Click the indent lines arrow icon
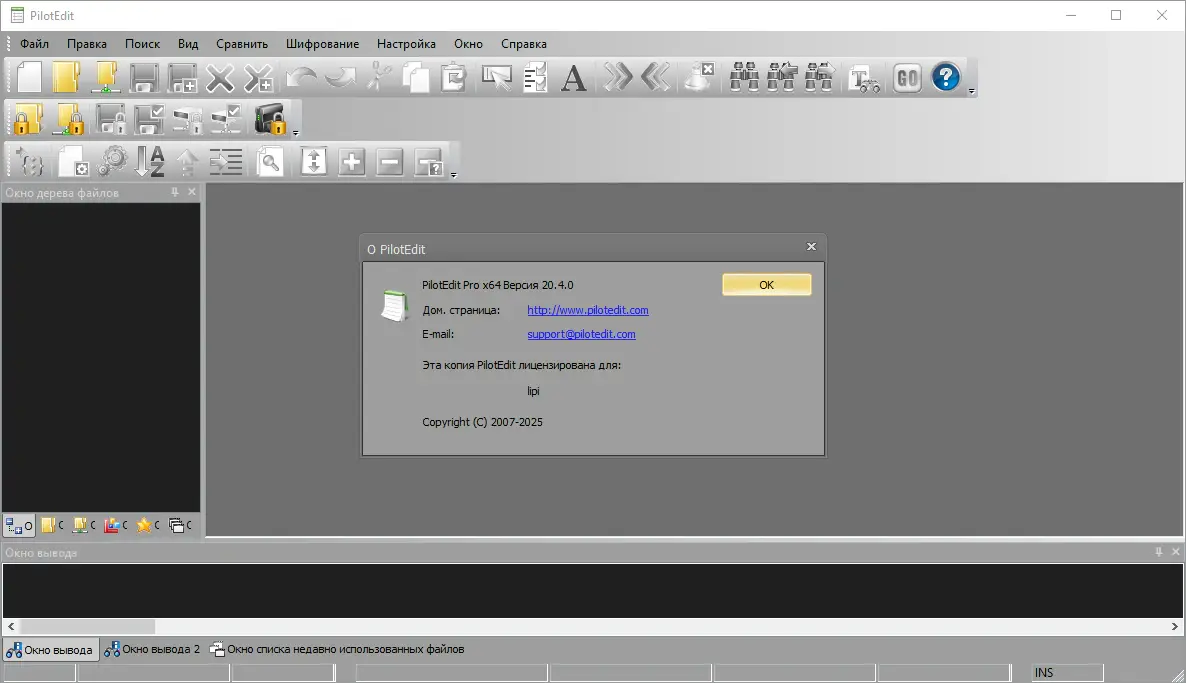 coord(225,162)
